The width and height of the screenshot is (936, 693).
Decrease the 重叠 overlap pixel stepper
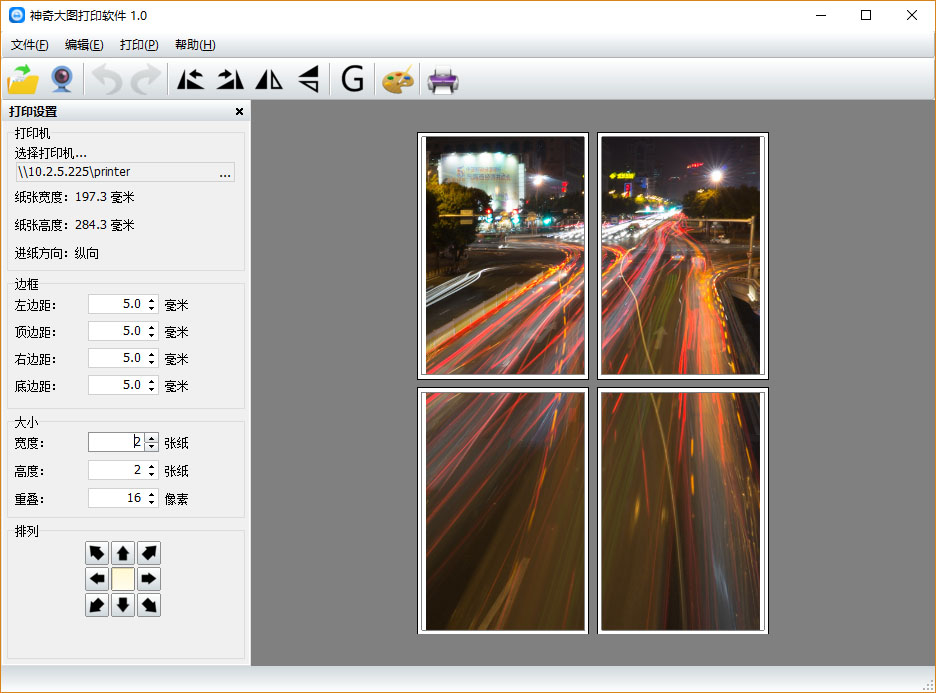click(x=152, y=502)
